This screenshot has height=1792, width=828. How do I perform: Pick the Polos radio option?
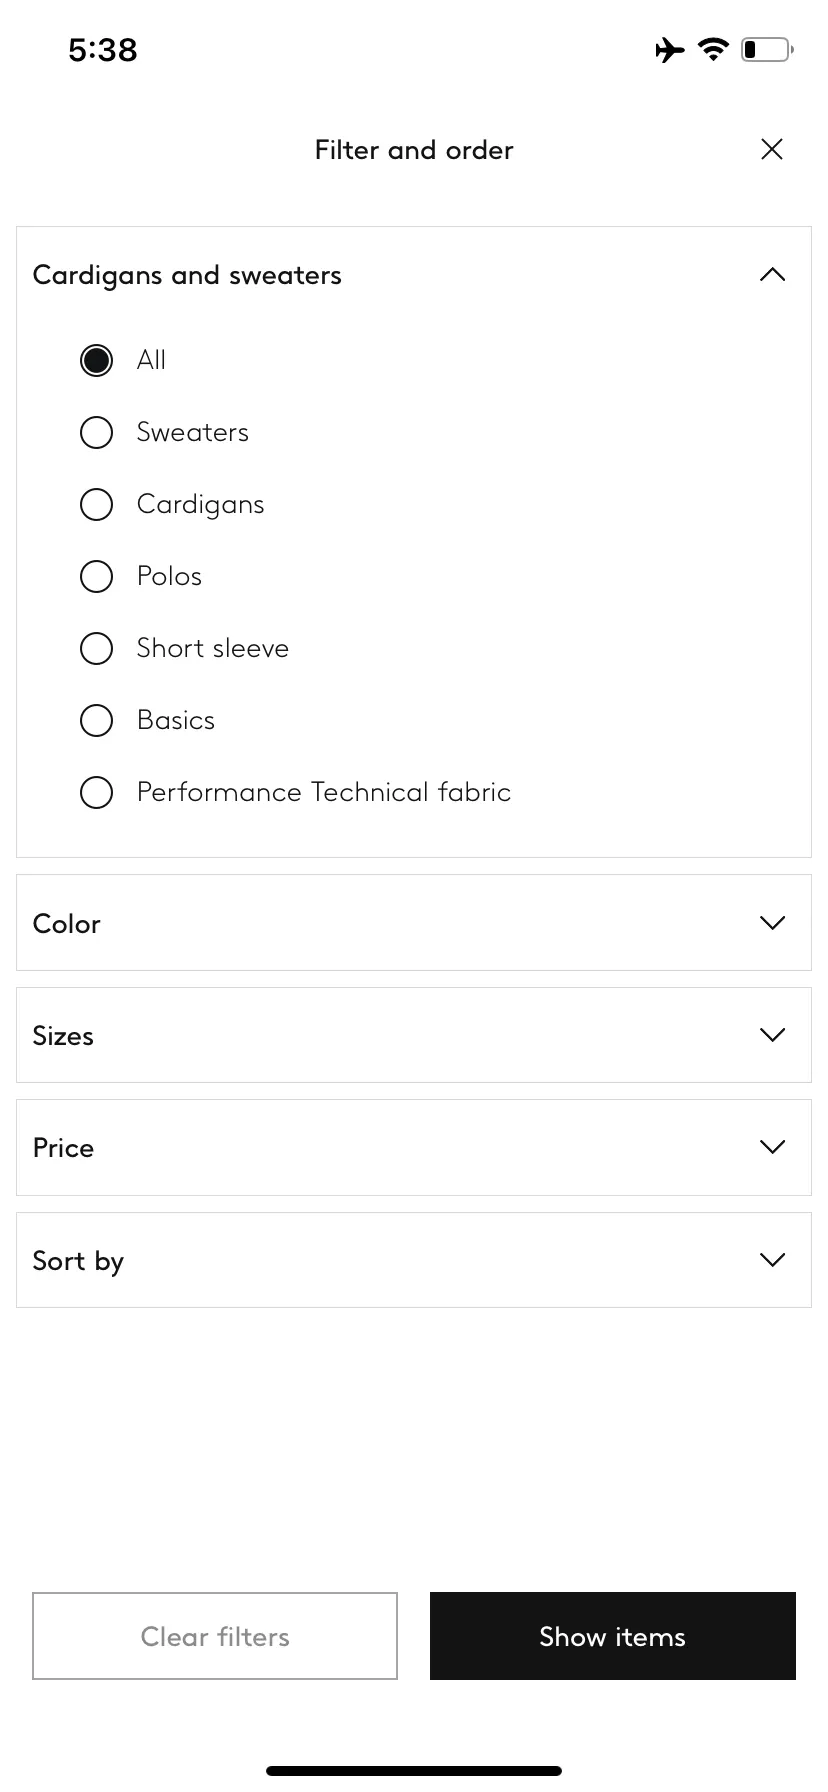click(x=96, y=576)
